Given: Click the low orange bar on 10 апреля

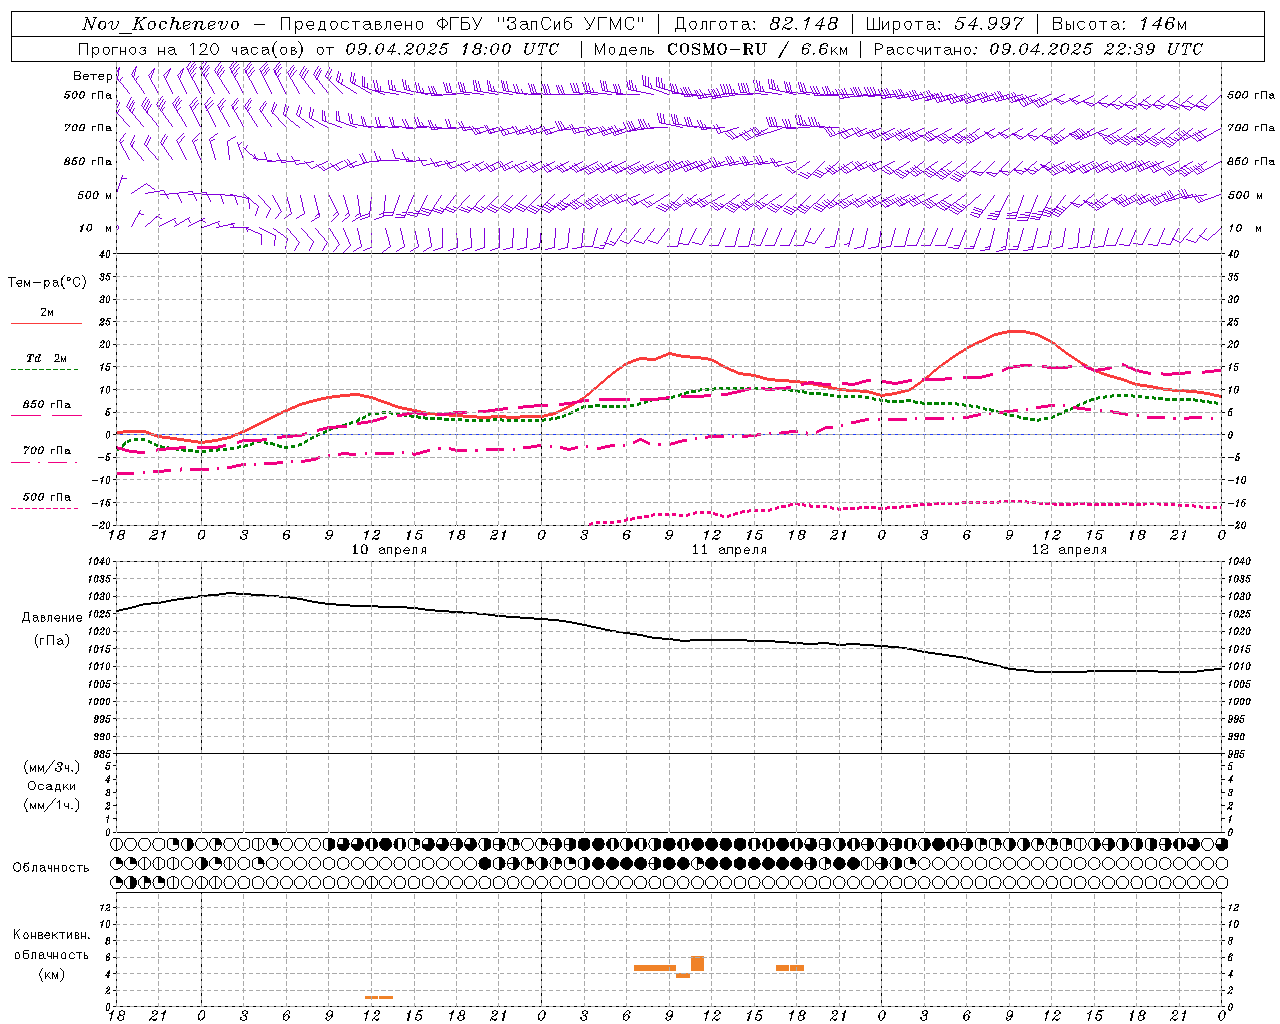Looking at the screenshot, I should pyautogui.click(x=379, y=997).
